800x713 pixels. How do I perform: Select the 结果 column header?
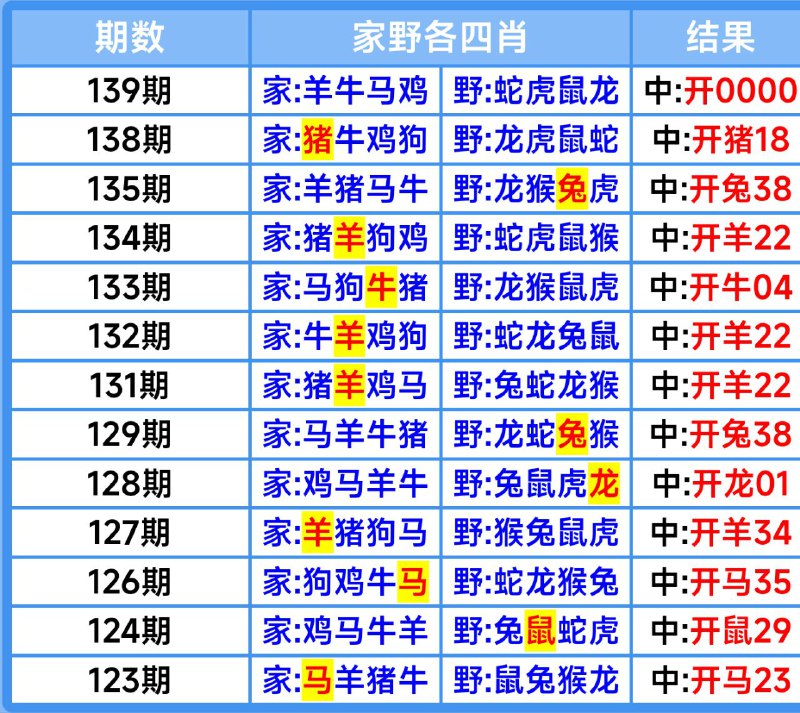[x=716, y=37]
